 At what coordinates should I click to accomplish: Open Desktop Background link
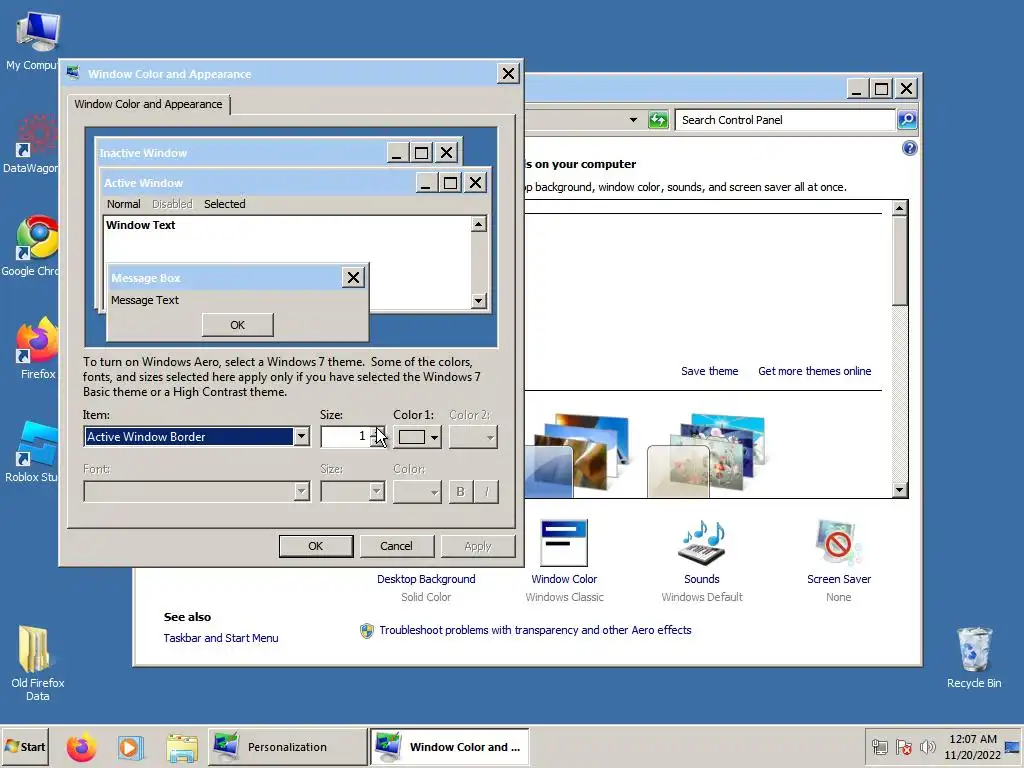click(x=426, y=579)
